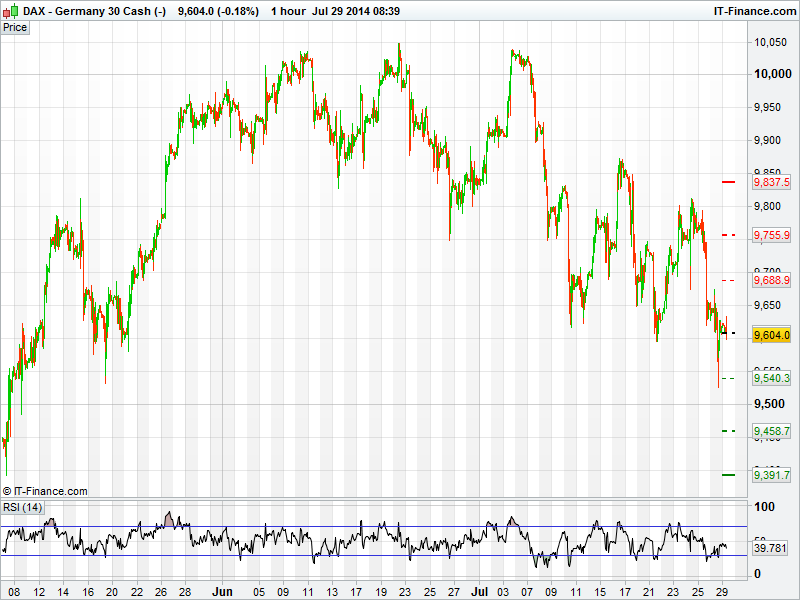
Task: Click the black dashed marker beside 9,604.0
Action: point(729,333)
